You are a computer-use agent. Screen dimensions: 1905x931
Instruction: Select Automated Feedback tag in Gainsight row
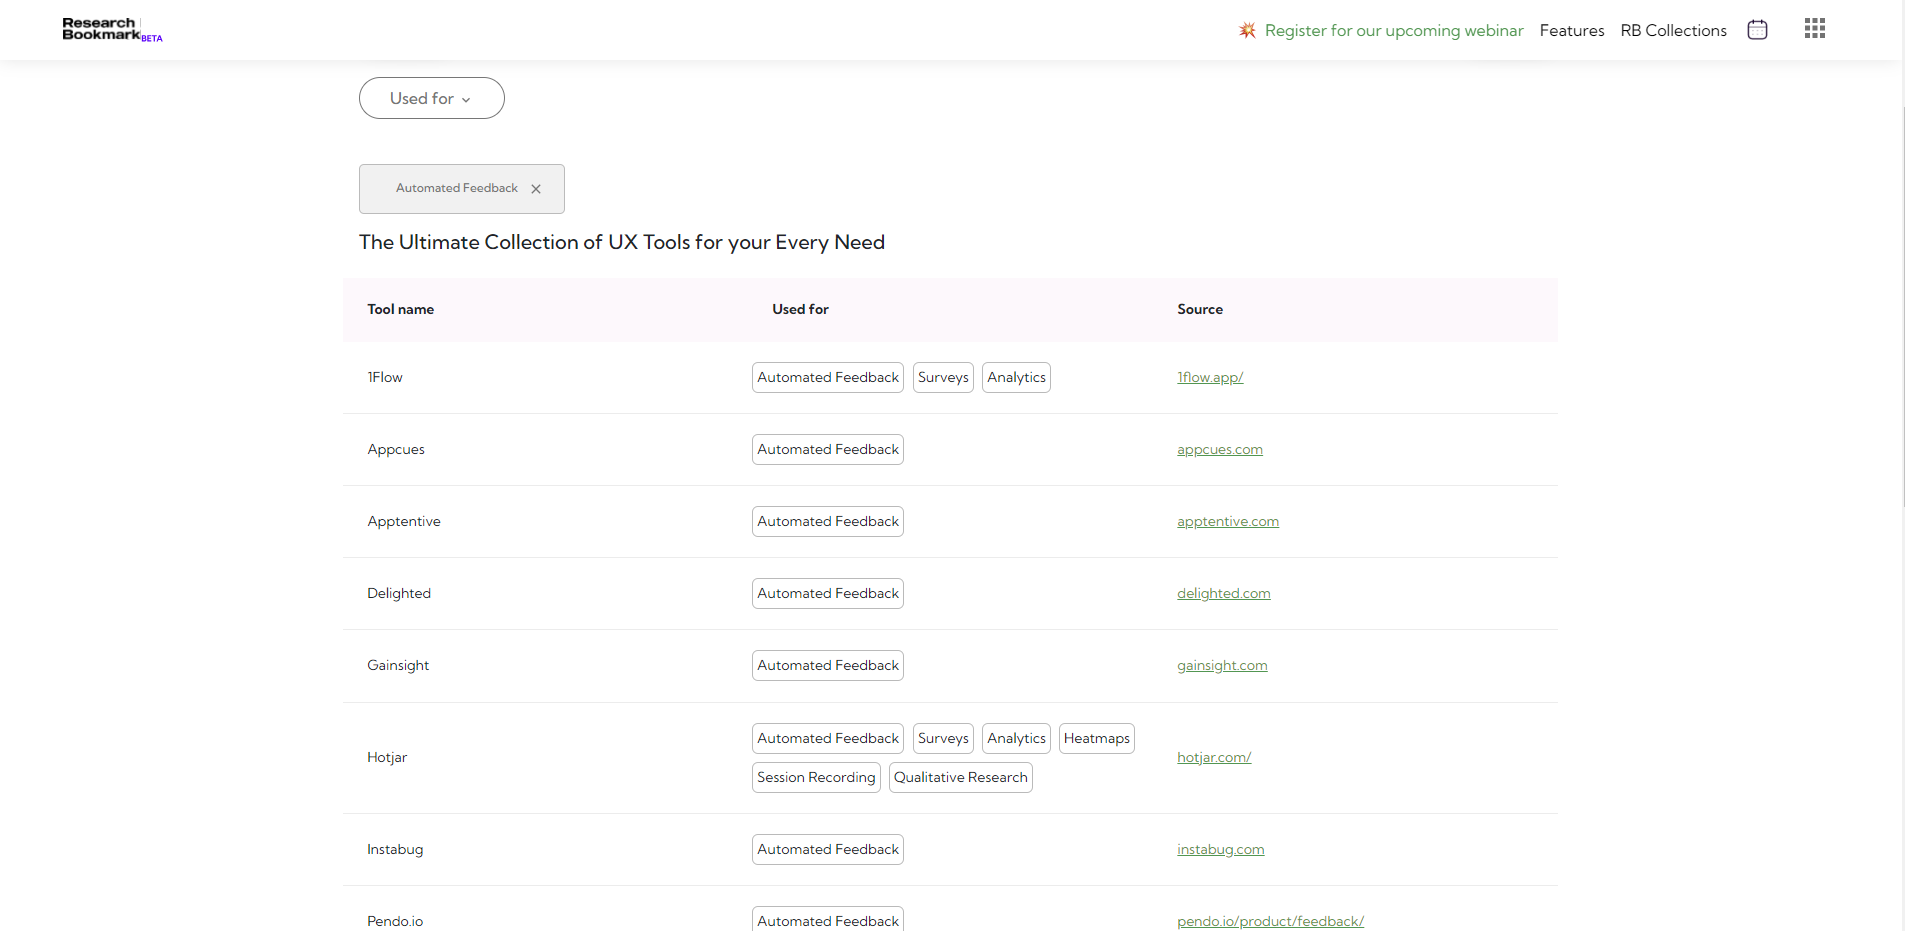point(828,665)
